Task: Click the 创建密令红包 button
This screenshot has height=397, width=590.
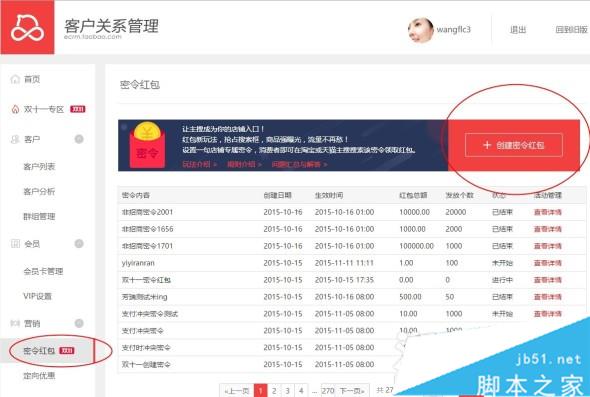Action: point(514,145)
